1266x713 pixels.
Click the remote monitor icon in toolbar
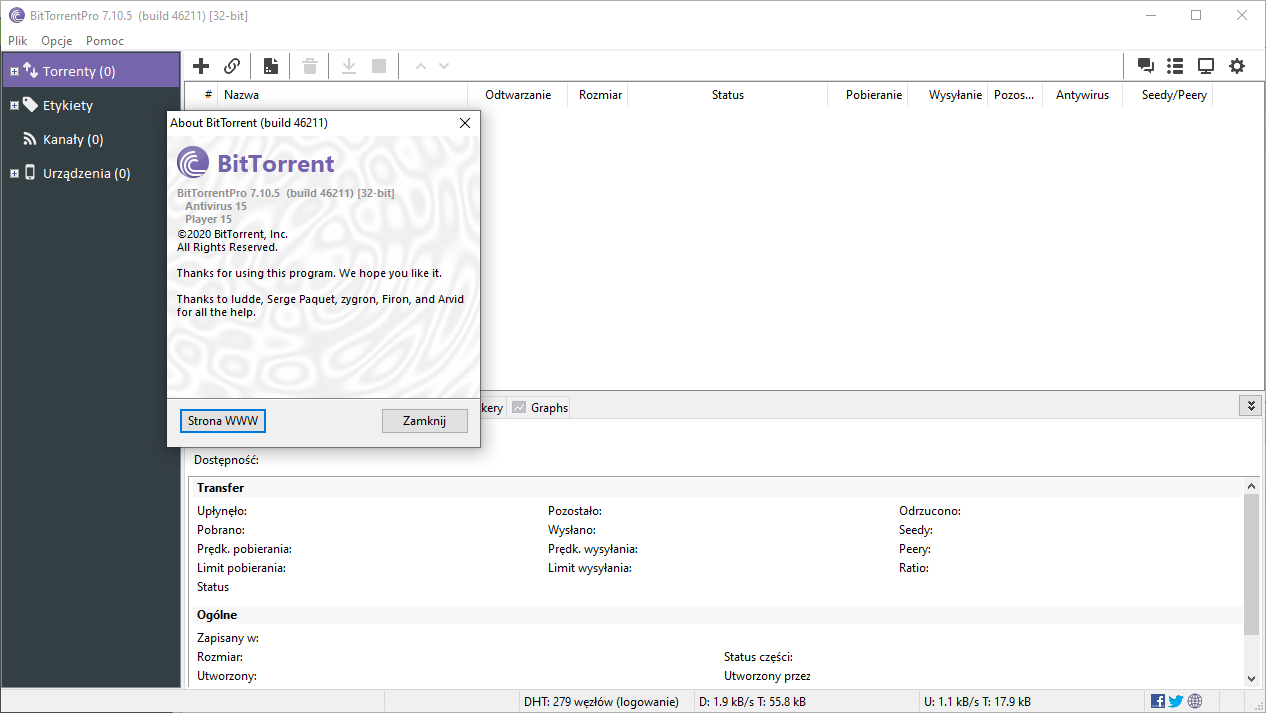[1206, 66]
